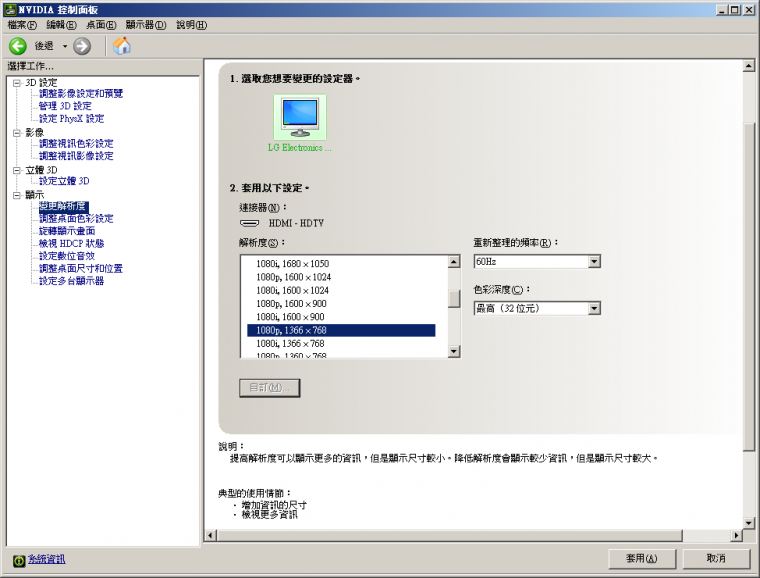Click main panel vertical scroll up arrow

coord(748,66)
